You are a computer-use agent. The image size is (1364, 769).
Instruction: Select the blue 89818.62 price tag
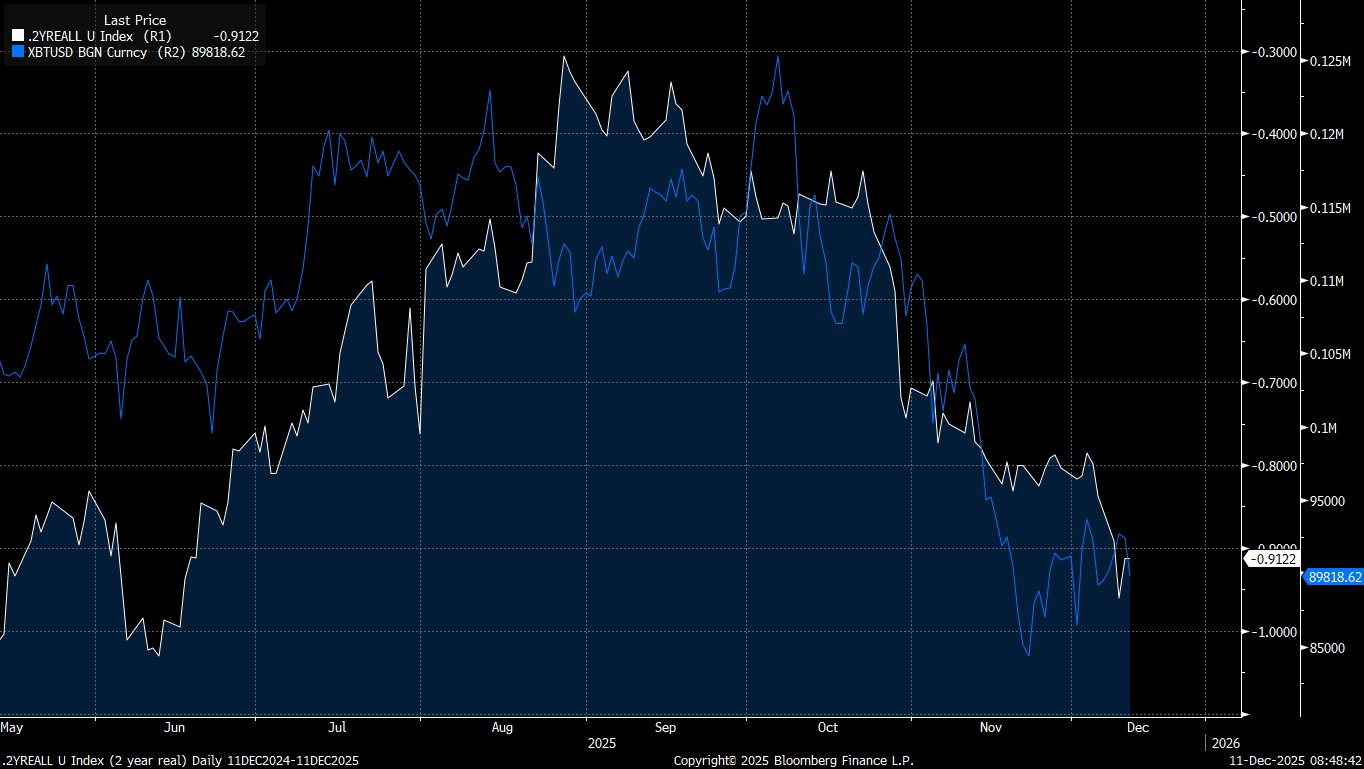(1334, 578)
